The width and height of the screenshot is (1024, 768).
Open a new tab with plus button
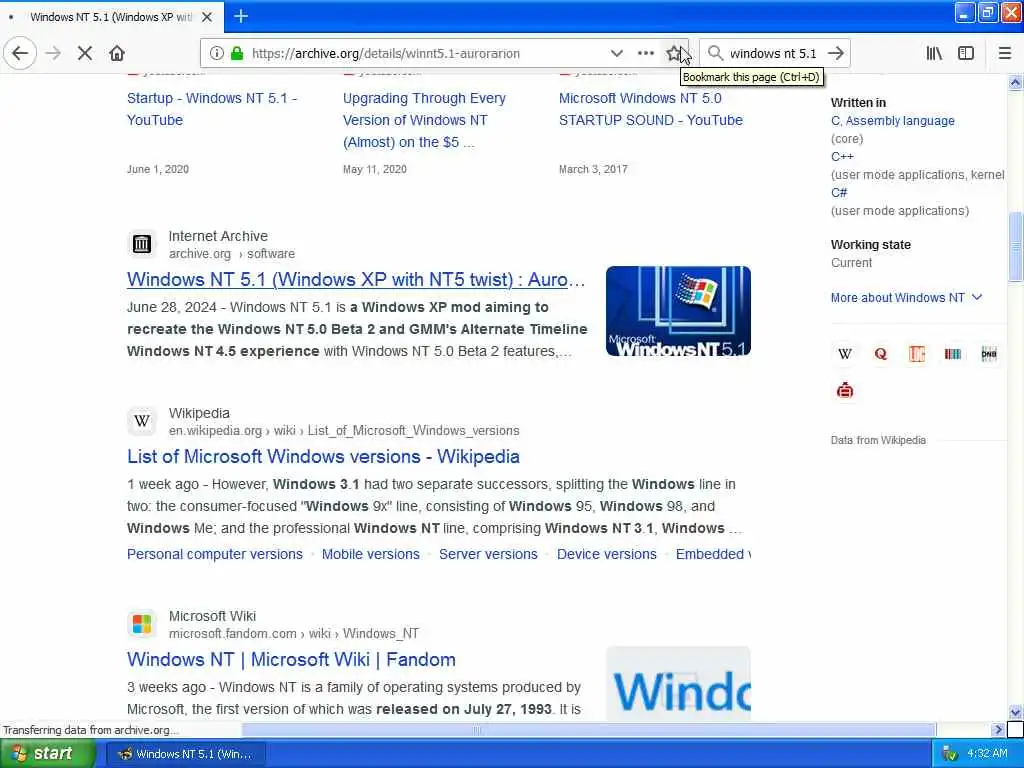pos(241,16)
